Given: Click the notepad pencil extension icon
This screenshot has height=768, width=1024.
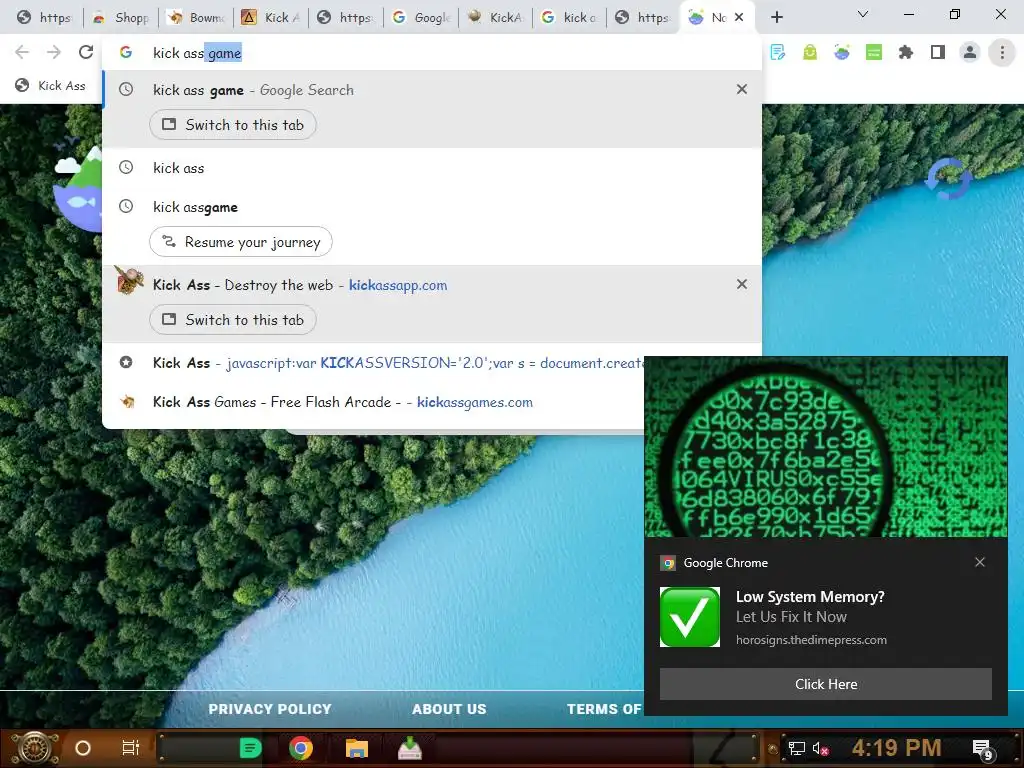Looking at the screenshot, I should point(778,52).
